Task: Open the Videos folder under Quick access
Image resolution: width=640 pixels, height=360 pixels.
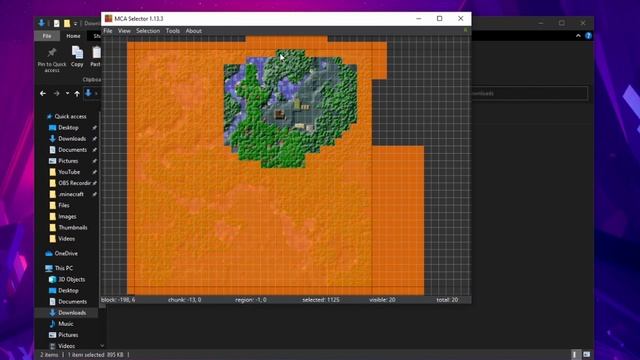Action: pos(66,238)
